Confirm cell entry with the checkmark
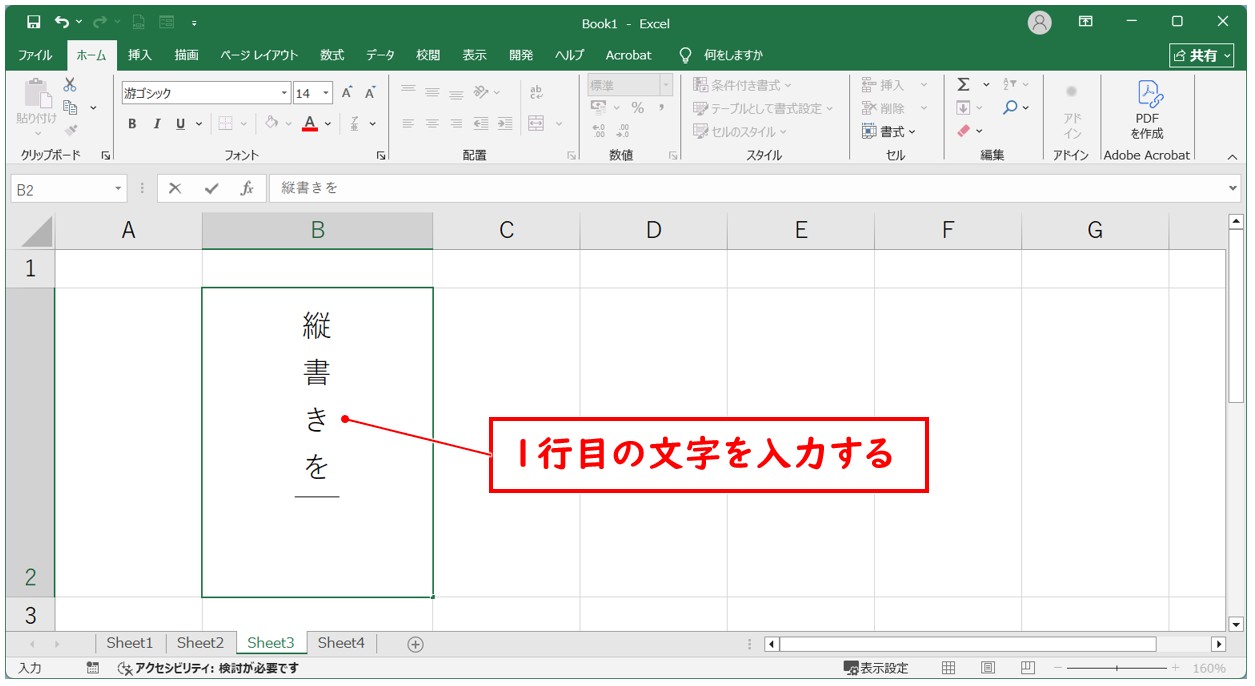 click(x=211, y=188)
